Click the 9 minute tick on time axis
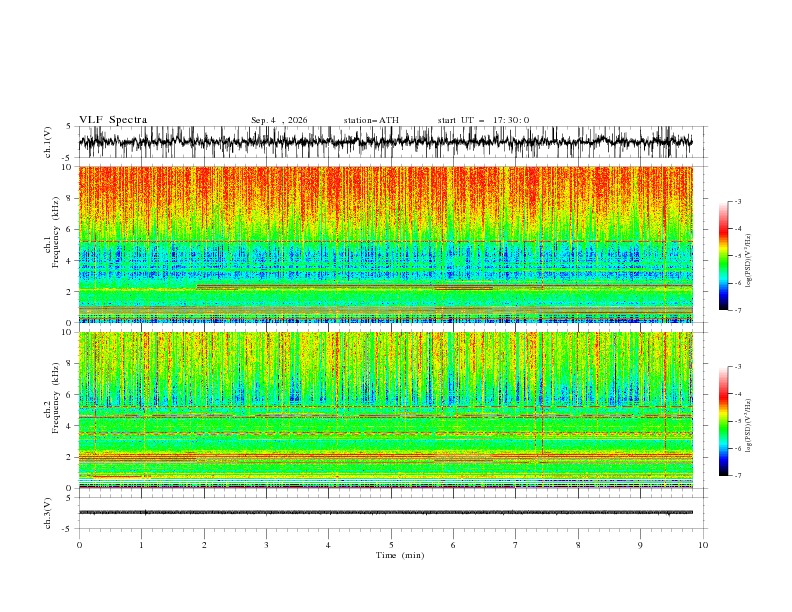792x612 pixels. click(x=640, y=545)
